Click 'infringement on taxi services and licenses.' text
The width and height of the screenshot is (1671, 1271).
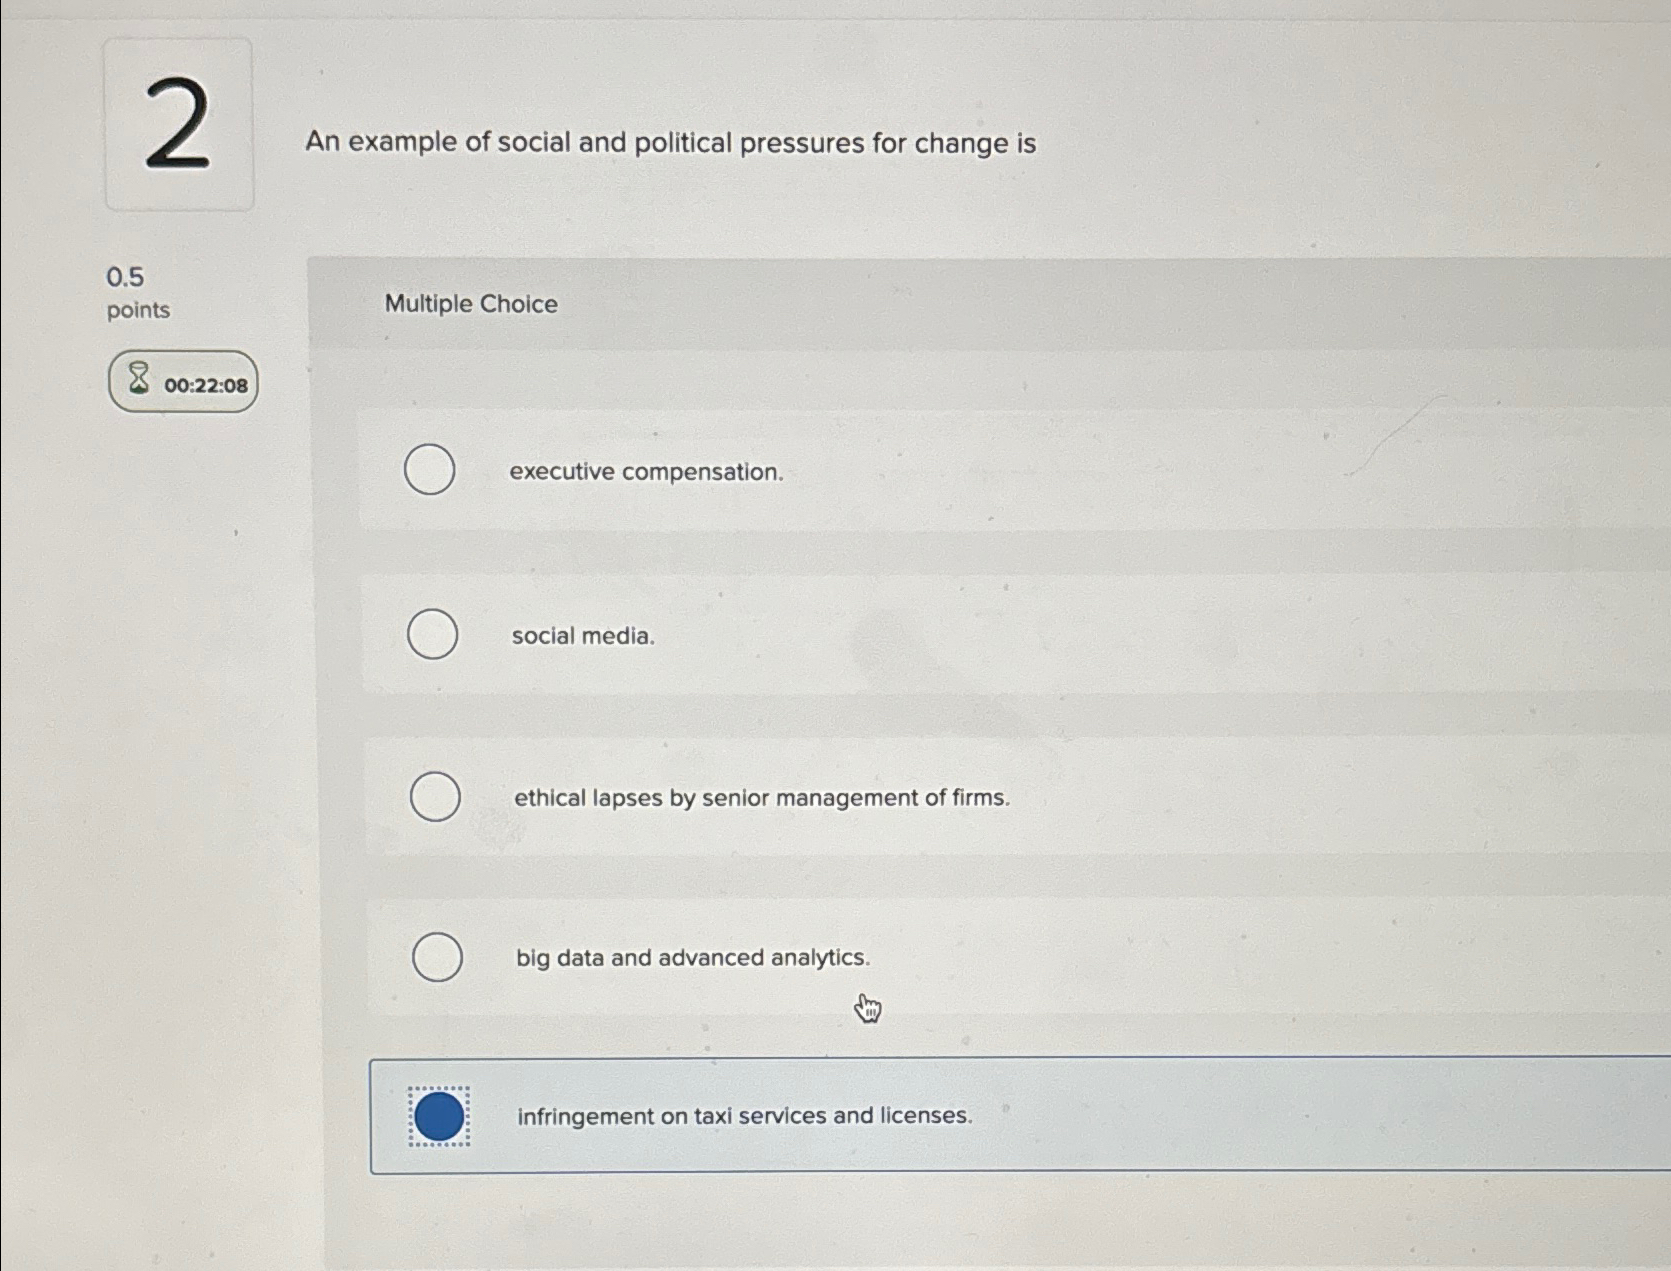click(744, 1116)
